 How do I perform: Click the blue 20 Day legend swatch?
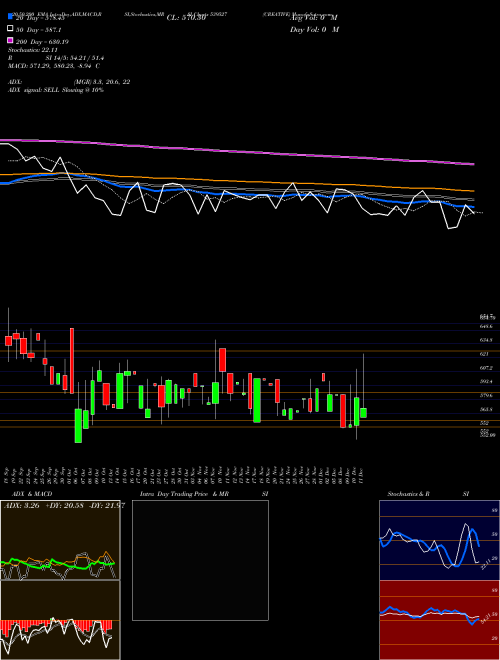pyautogui.click(x=11, y=17)
